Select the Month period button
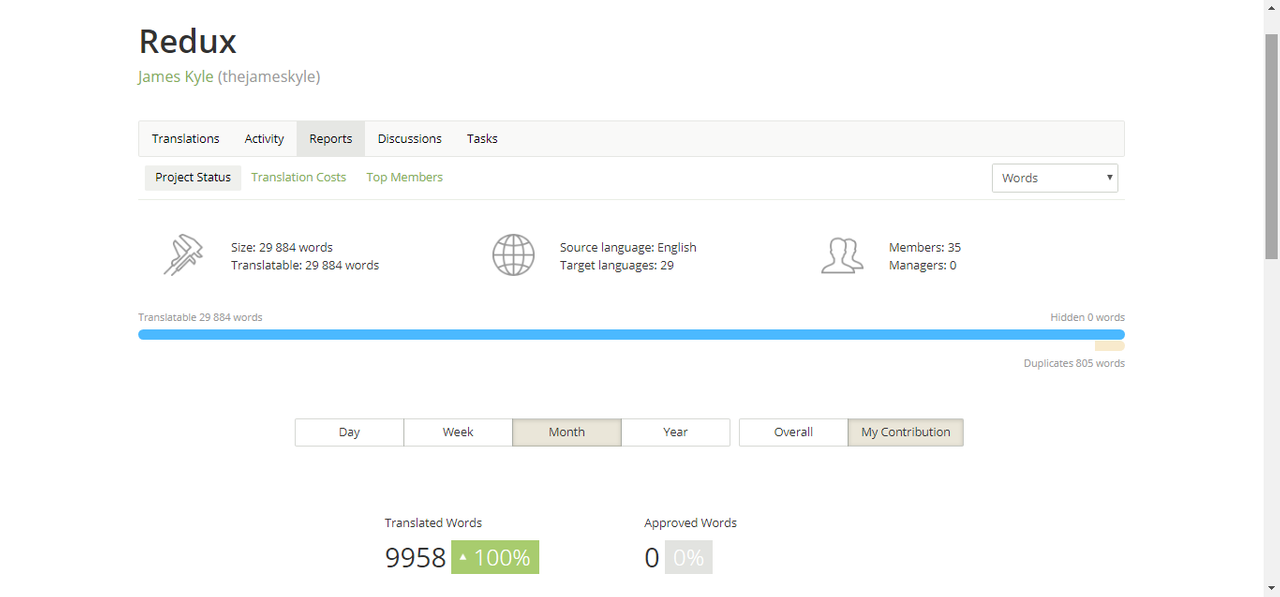The image size is (1280, 597). coord(567,432)
